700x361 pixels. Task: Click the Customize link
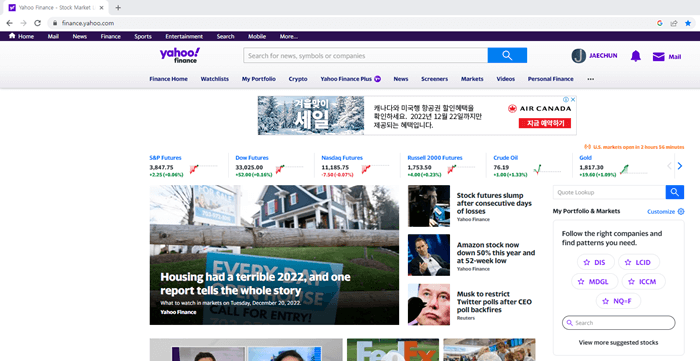click(x=661, y=212)
